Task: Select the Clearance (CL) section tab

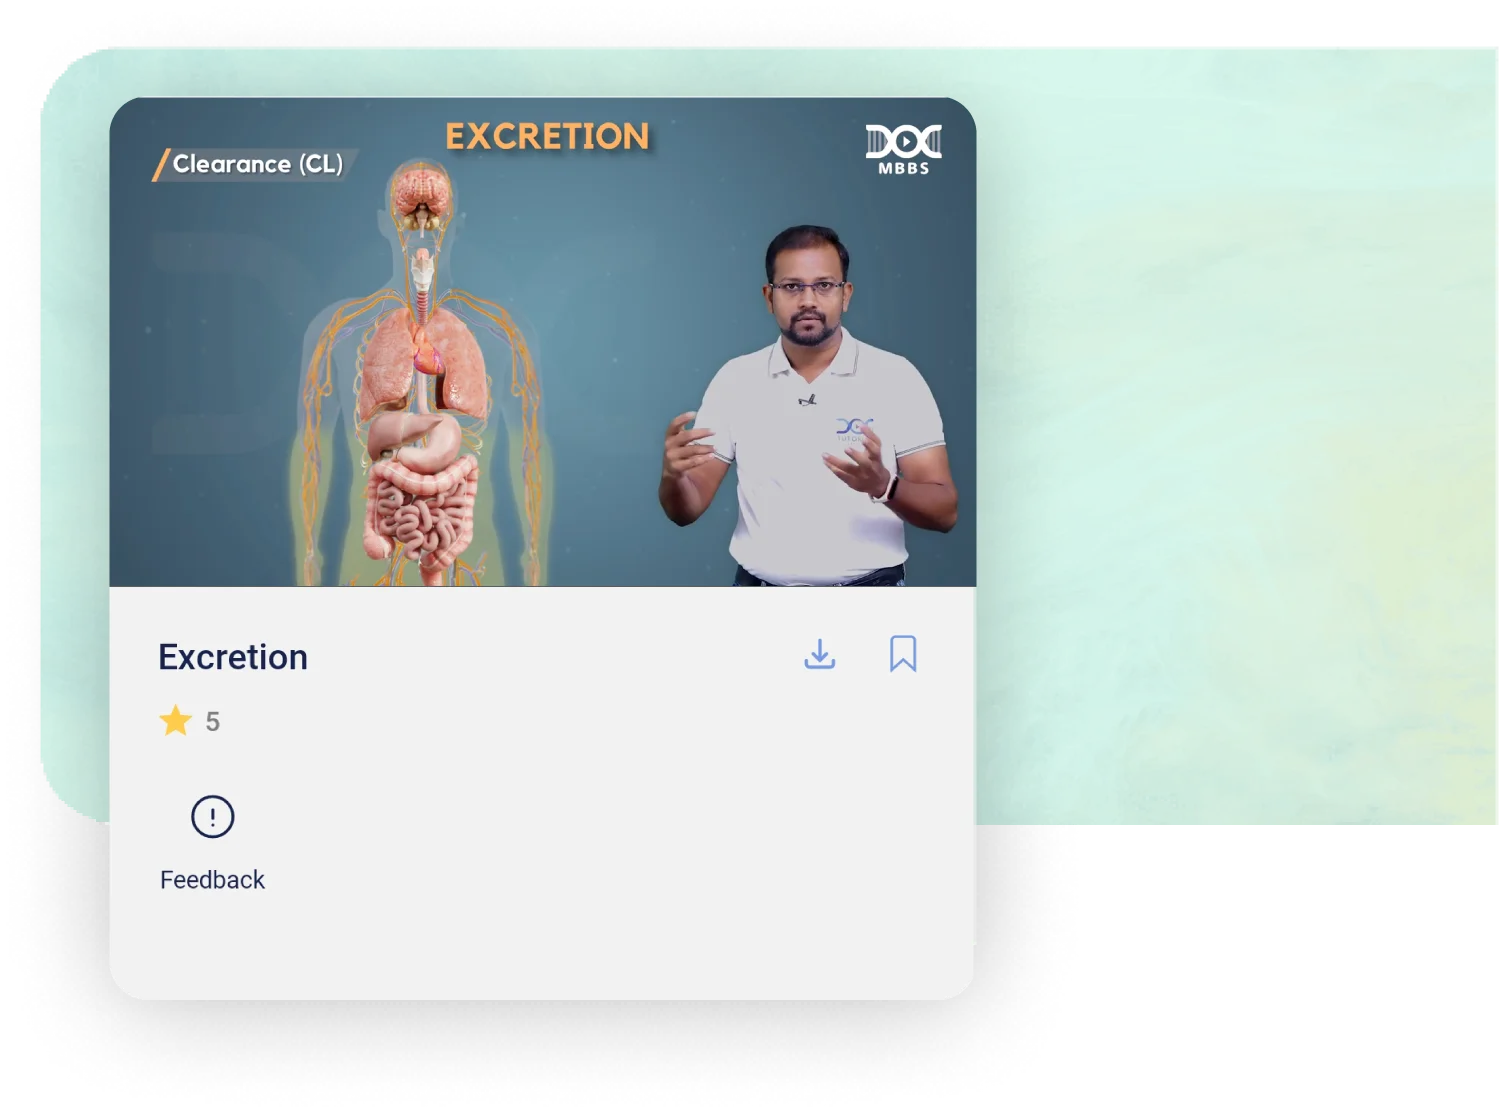Action: (x=258, y=164)
